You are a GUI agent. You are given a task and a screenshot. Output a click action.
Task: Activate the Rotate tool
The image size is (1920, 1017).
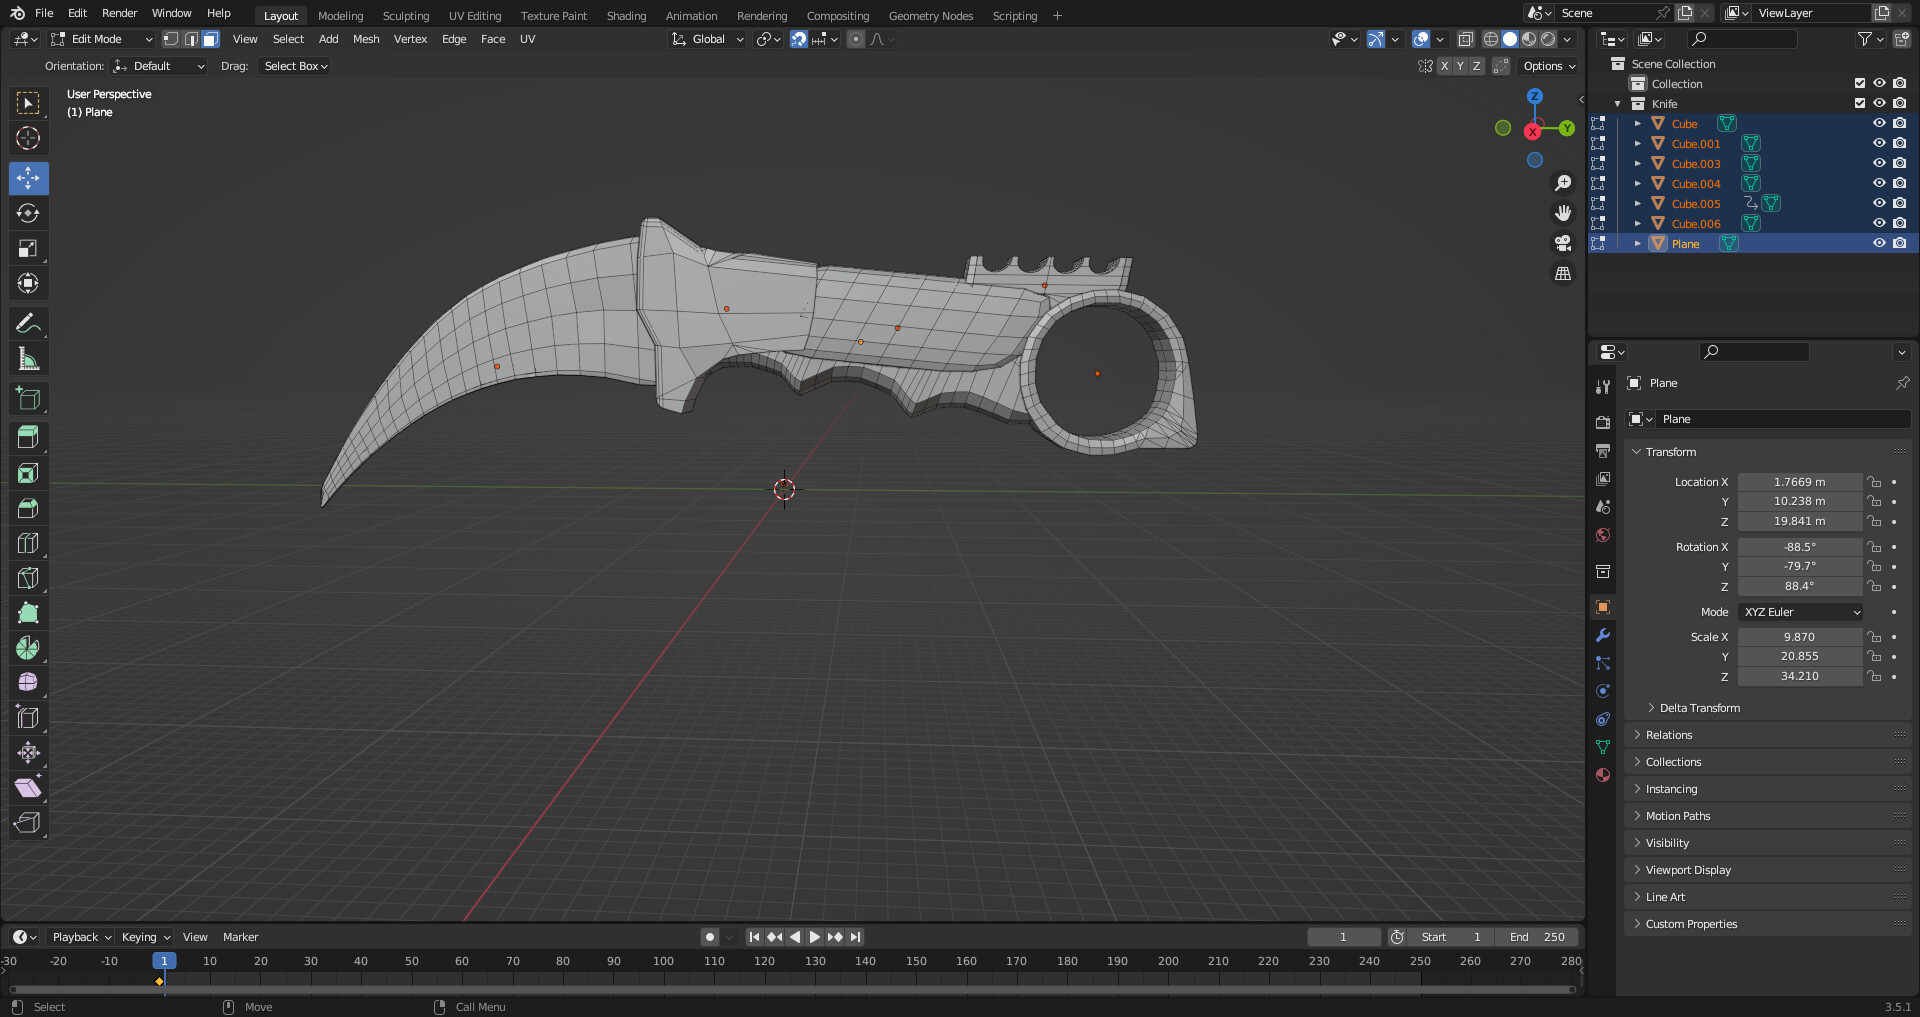(x=28, y=213)
